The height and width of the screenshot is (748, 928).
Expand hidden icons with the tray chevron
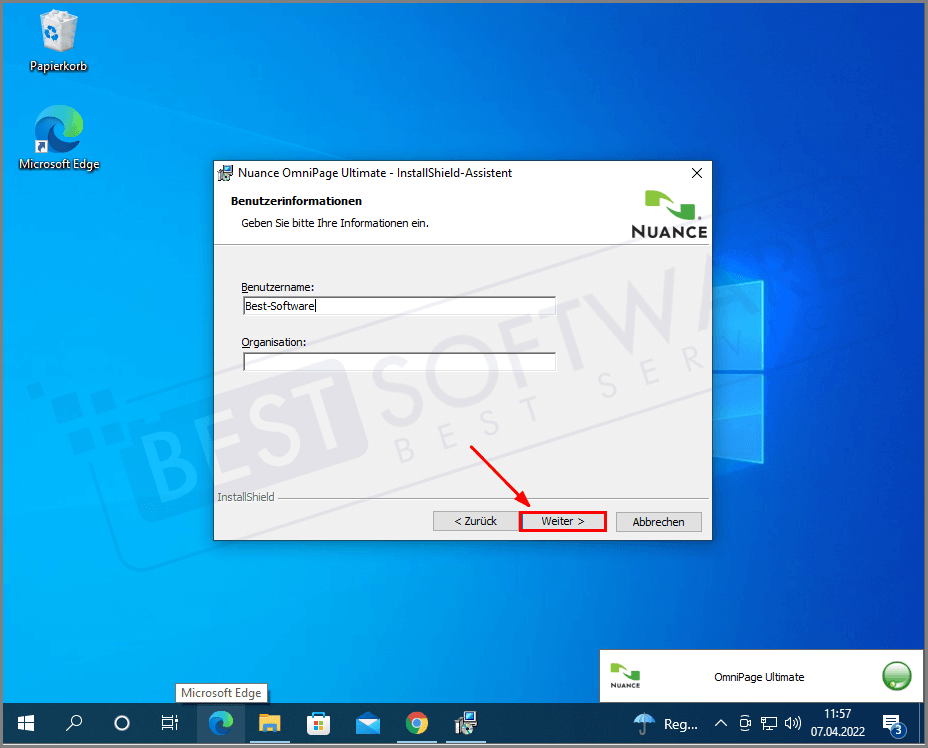pos(721,723)
